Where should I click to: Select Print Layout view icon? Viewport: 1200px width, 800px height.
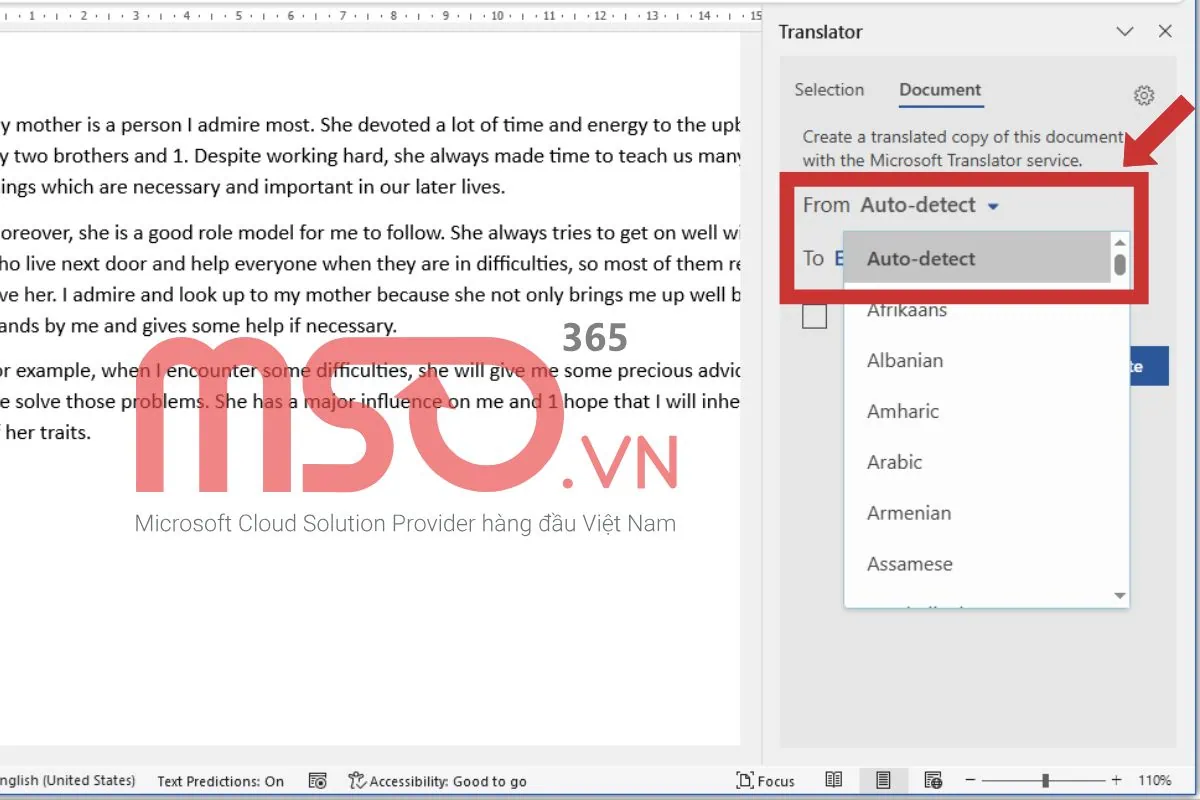coord(883,780)
